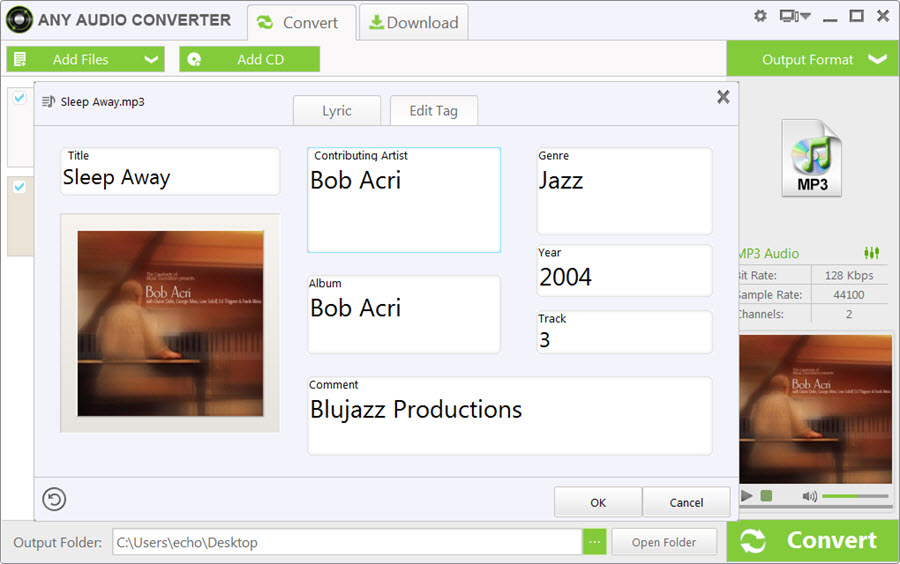This screenshot has width=900, height=564.
Task: Edit the Genre field Jazz
Action: (x=624, y=190)
